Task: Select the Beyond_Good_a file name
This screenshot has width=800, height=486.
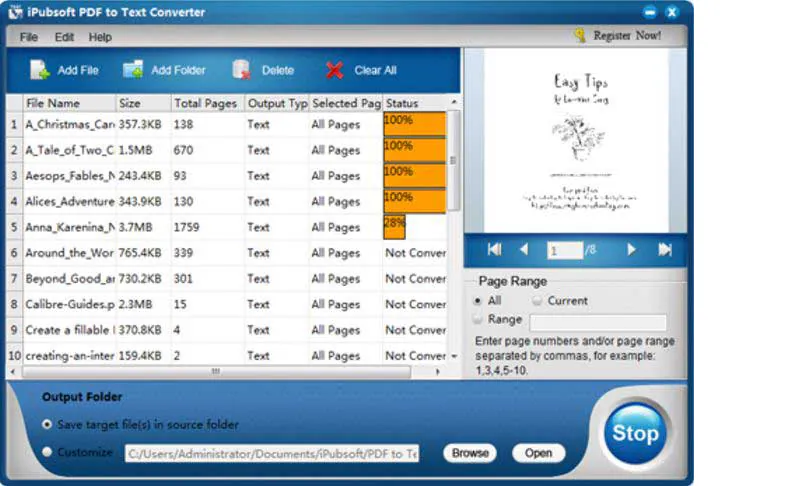Action: [70, 278]
